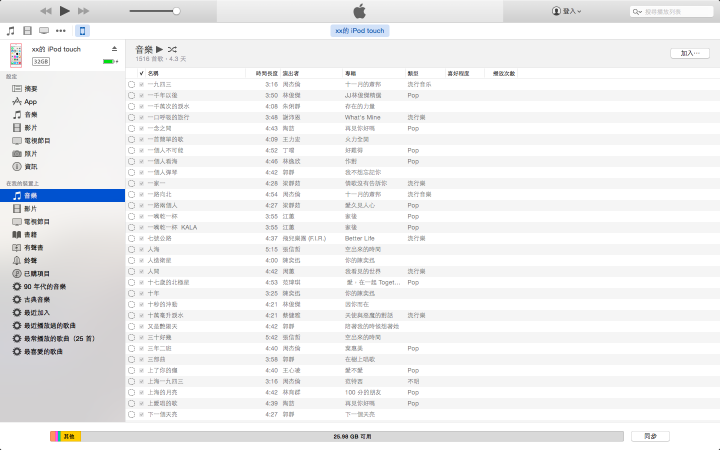Select the song row 下一個天亮
The height and width of the screenshot is (450, 720).
[x=422, y=415]
